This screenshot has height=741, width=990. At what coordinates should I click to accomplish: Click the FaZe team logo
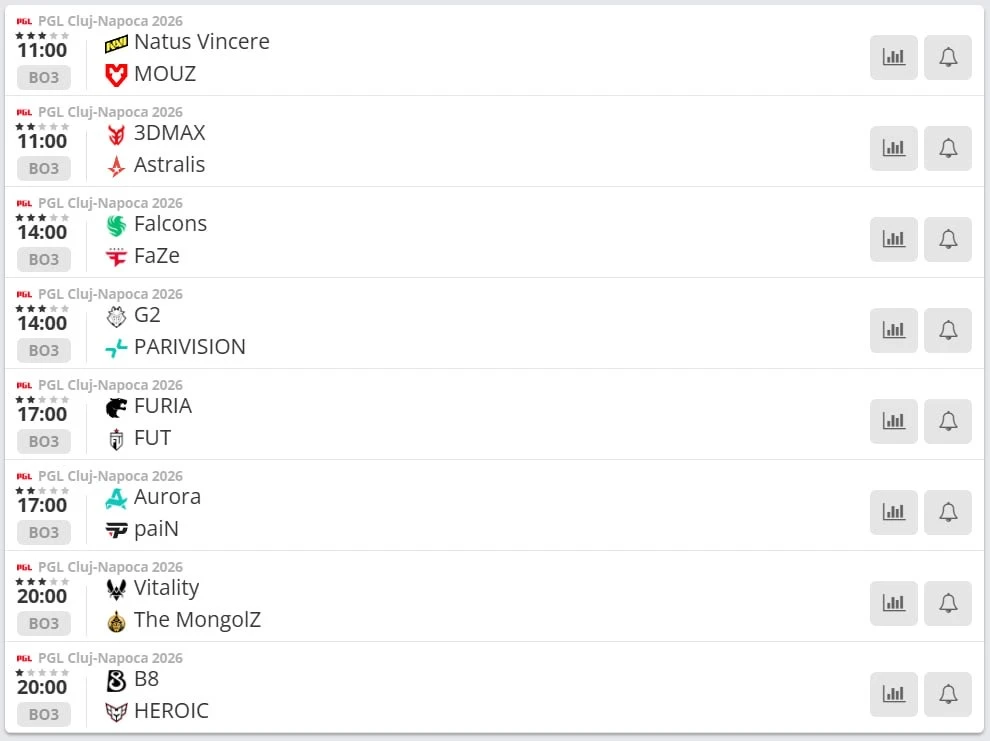(117, 257)
